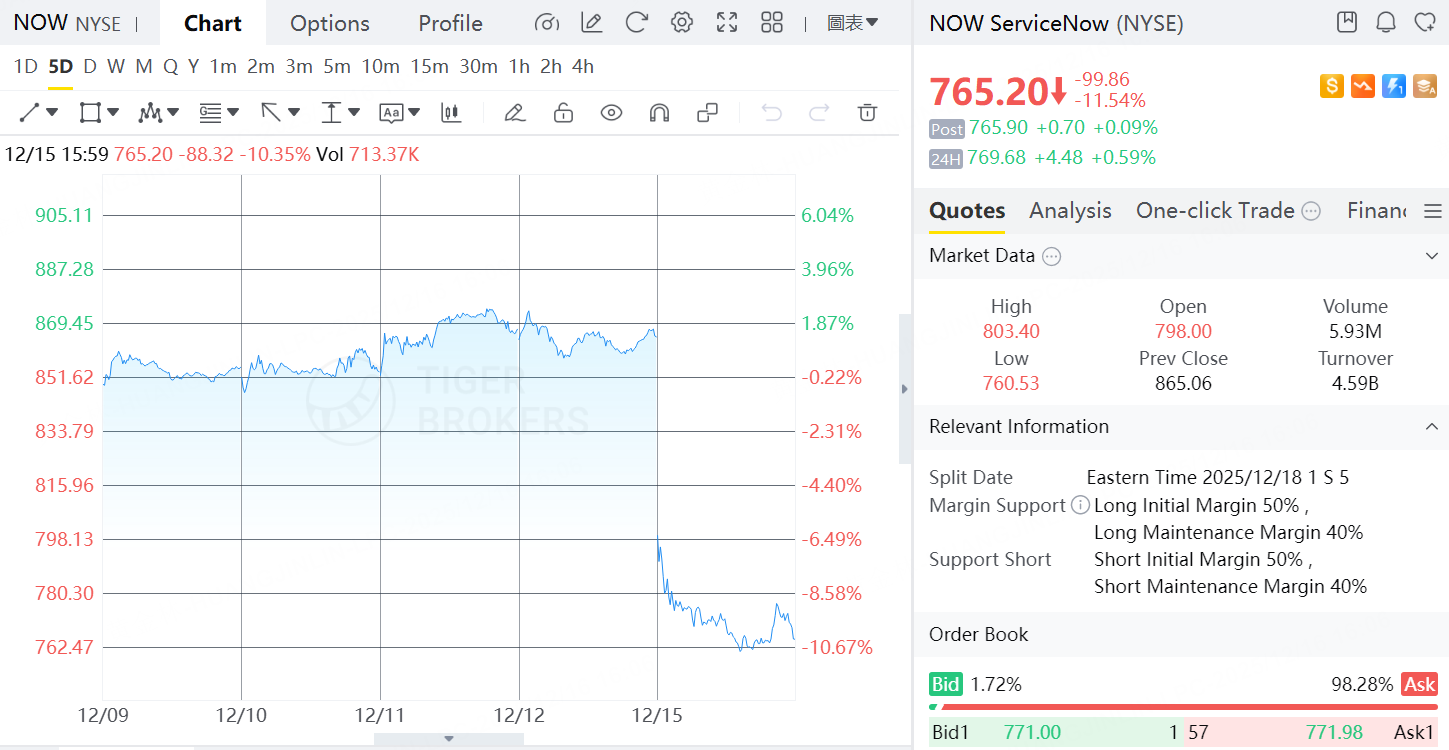Click the bid/ask ratio bar

[x=1183, y=706]
